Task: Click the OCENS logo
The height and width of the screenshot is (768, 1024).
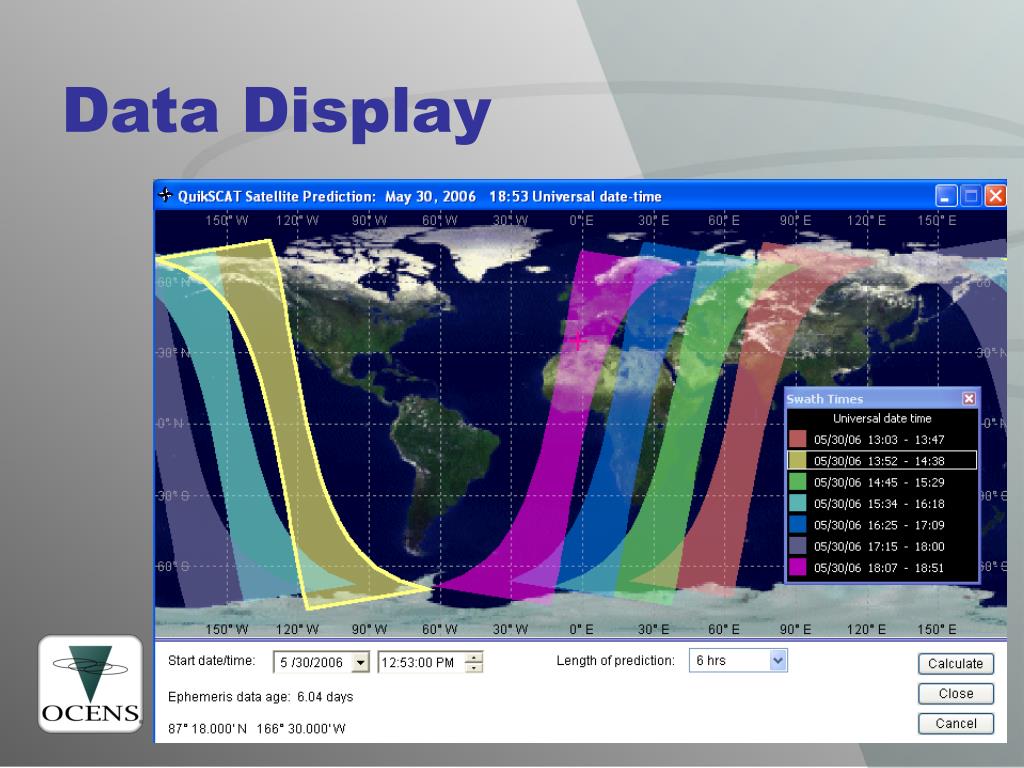Action: tap(90, 684)
